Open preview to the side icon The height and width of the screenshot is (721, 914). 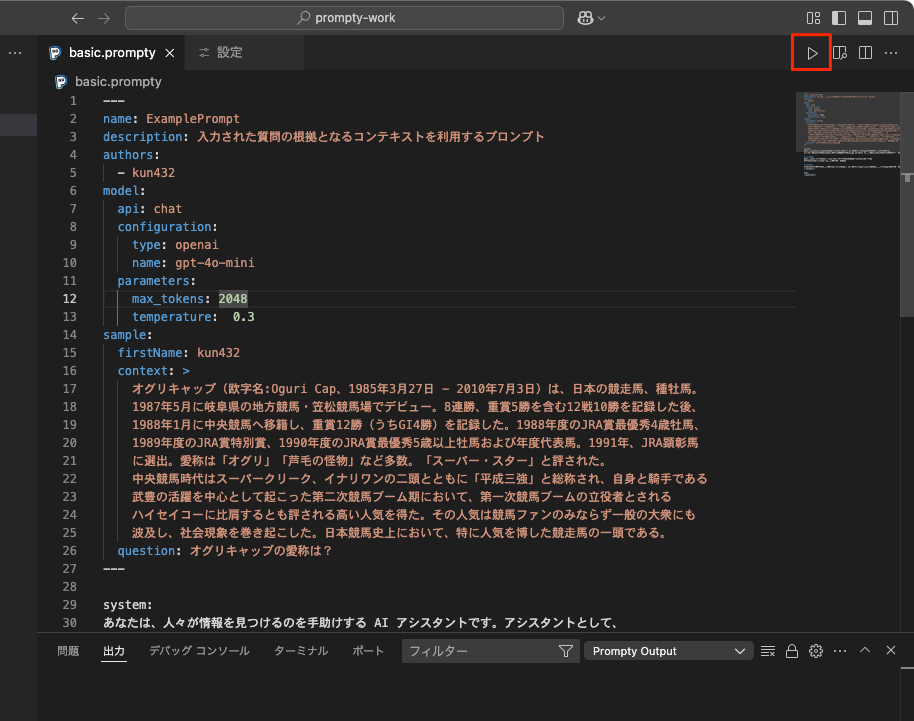pyautogui.click(x=839, y=53)
